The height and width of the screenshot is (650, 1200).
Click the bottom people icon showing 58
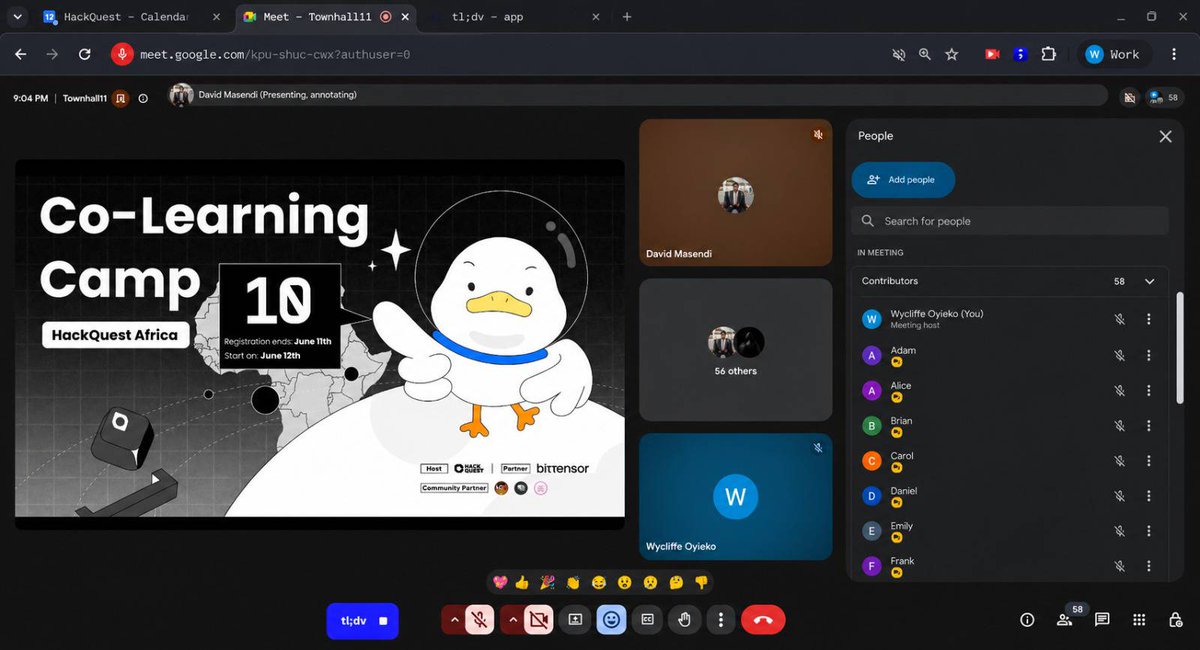pyautogui.click(x=1064, y=620)
